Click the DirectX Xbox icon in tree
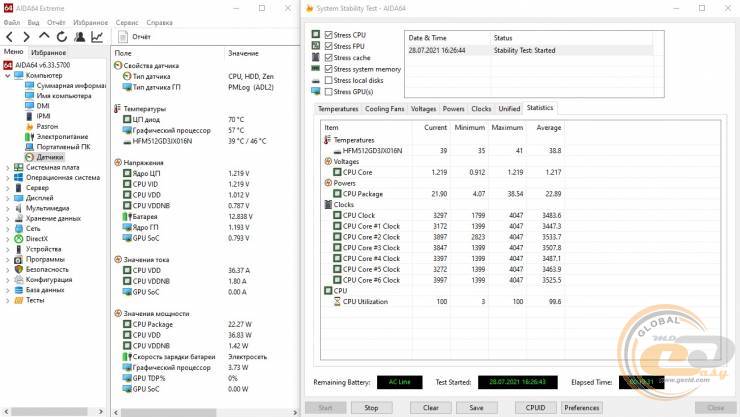The width and height of the screenshot is (740, 417). tap(18, 239)
